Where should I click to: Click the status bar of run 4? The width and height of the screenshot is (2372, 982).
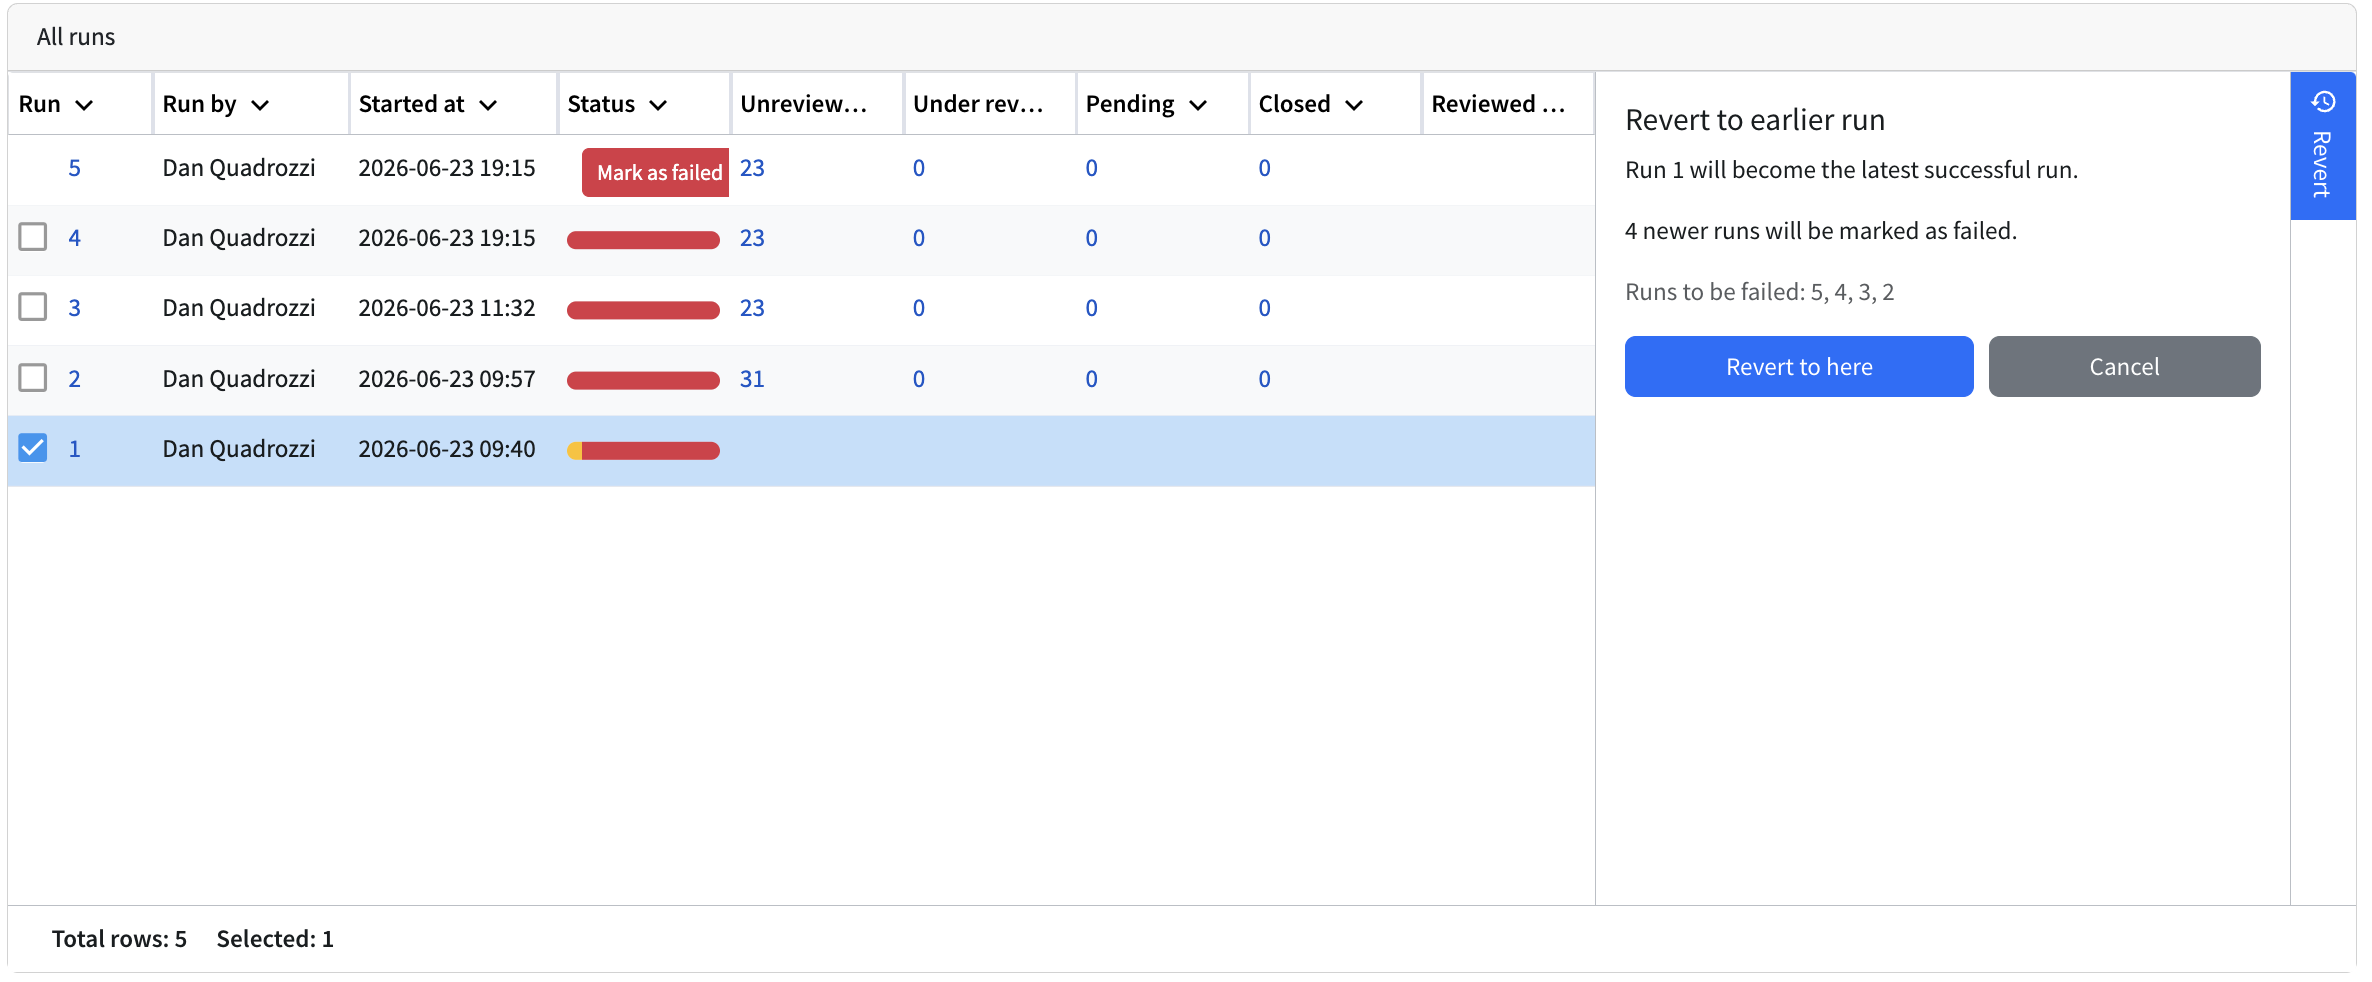pyautogui.click(x=643, y=240)
